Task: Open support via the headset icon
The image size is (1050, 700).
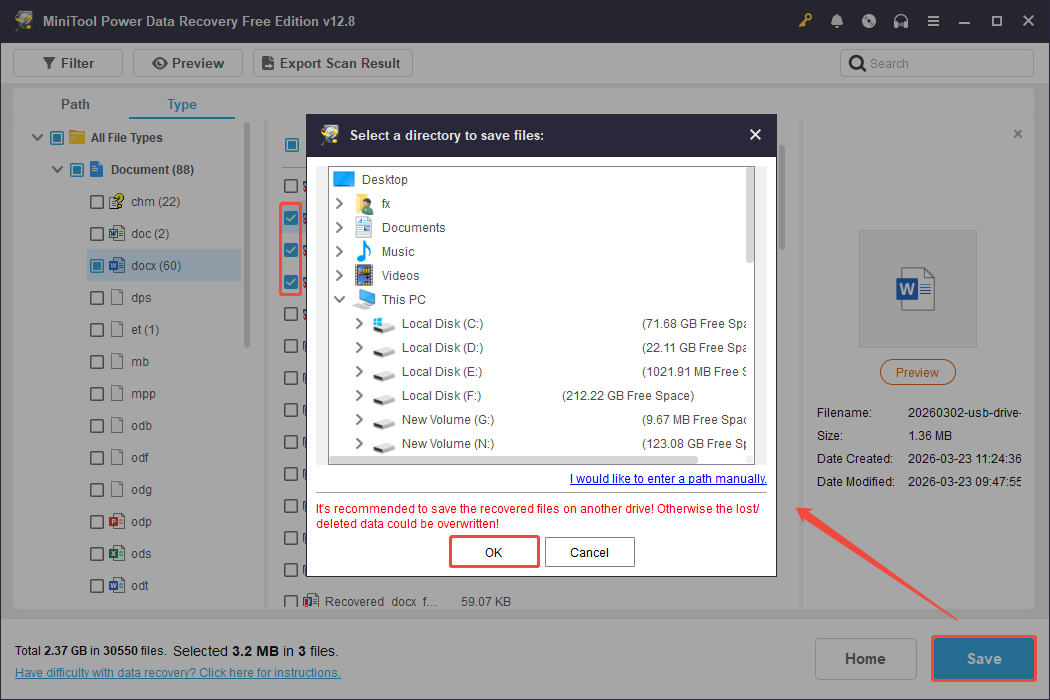Action: coord(901,20)
